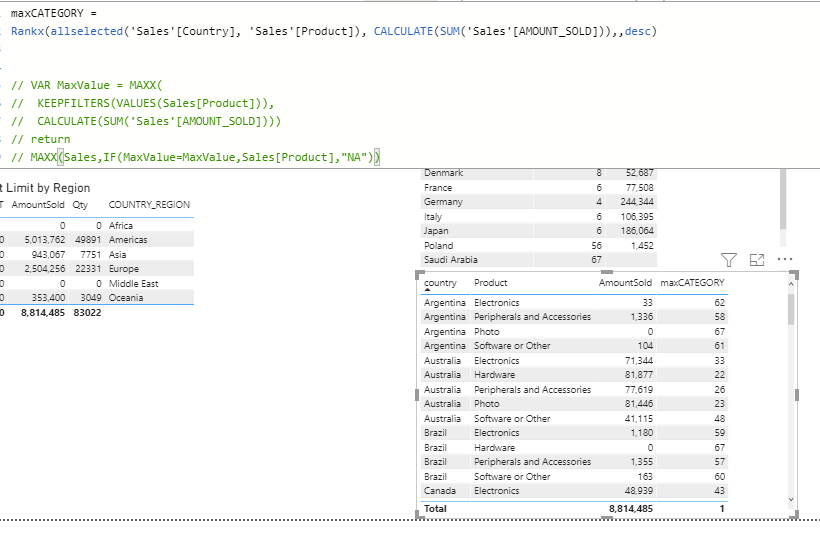The width and height of the screenshot is (820, 541).
Task: Select the Argentina Electronics row
Action: pyautogui.click(x=574, y=302)
